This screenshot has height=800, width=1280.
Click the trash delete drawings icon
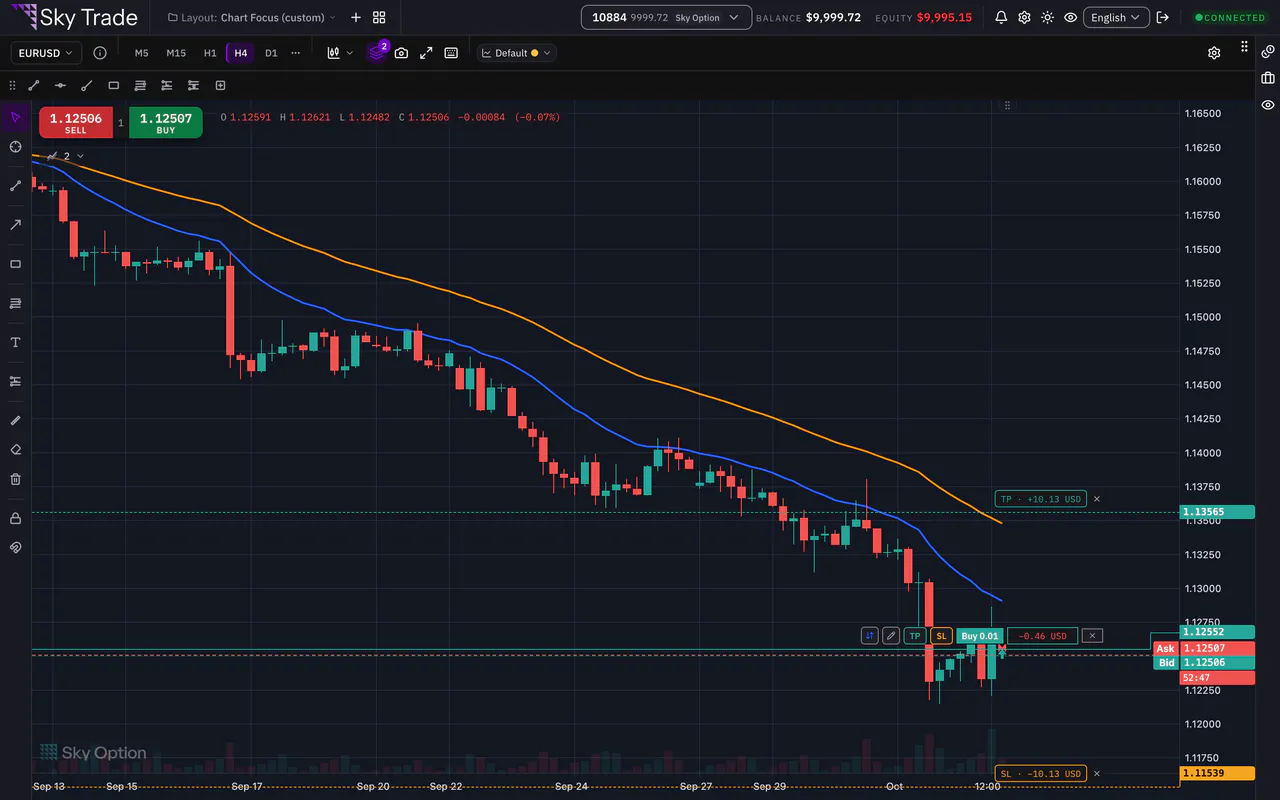15,479
